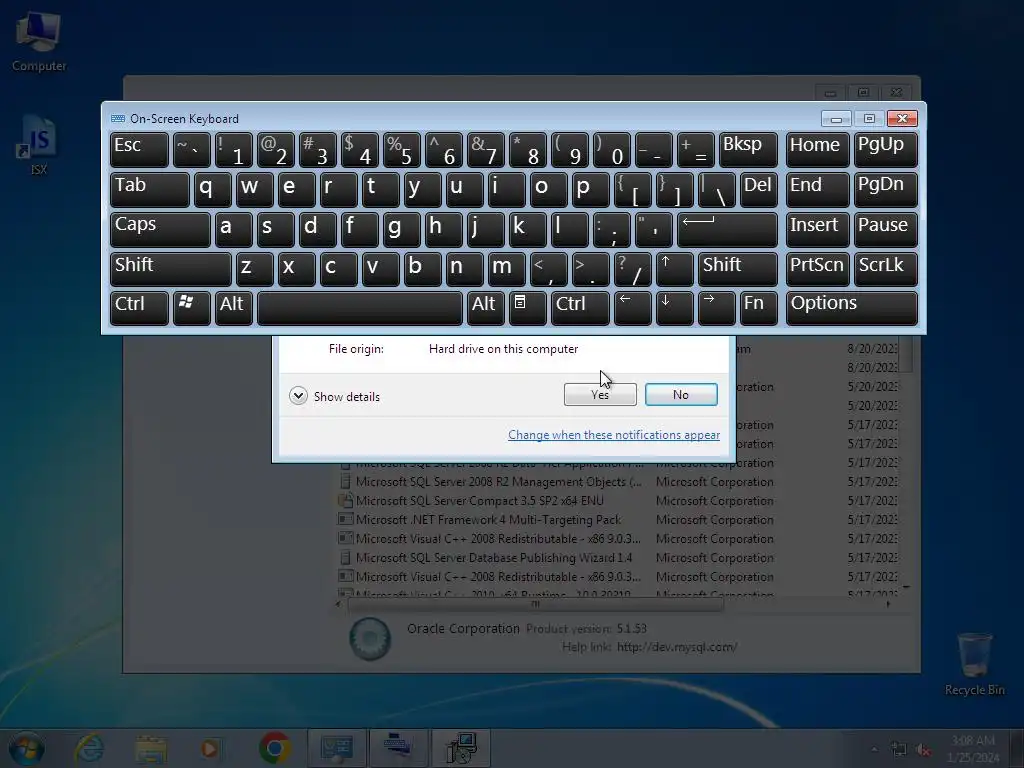Click the horizontal scrollbar in programs list
This screenshot has height=768, width=1024.
point(536,604)
